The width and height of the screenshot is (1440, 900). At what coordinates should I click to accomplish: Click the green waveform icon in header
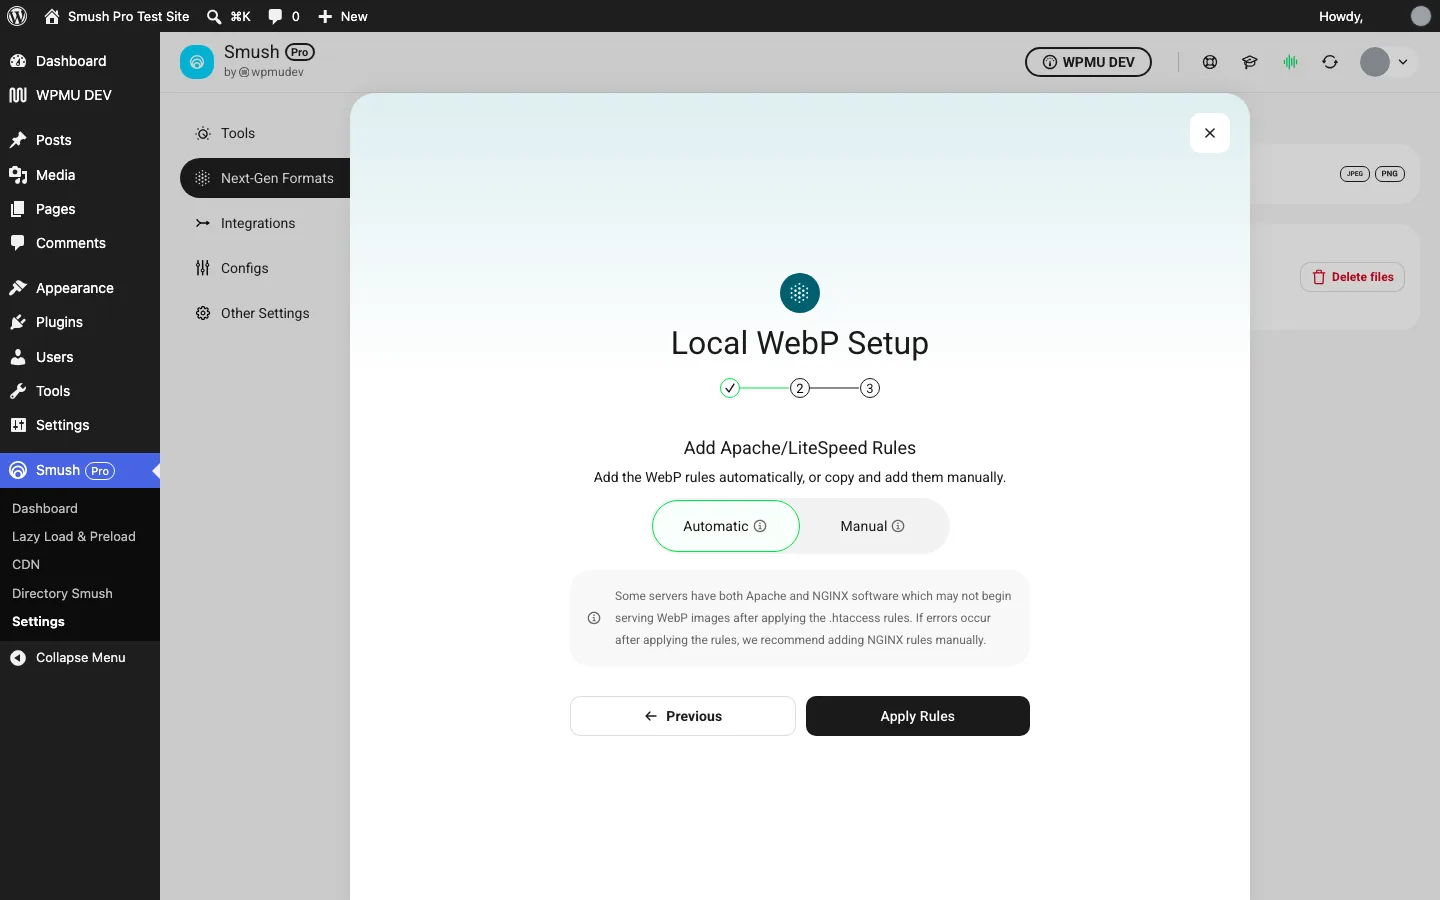tap(1291, 62)
